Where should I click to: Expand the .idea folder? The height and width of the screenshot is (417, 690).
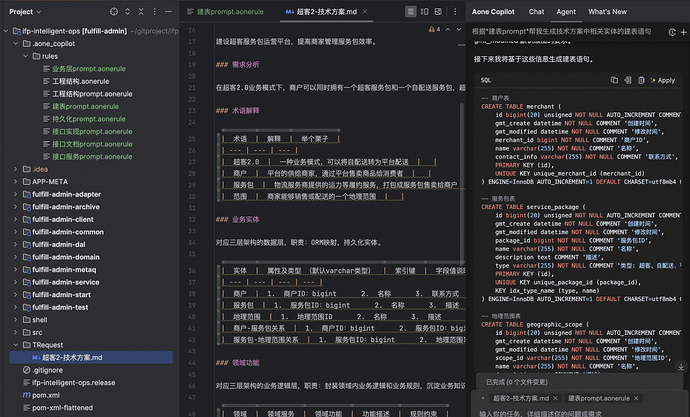point(16,169)
